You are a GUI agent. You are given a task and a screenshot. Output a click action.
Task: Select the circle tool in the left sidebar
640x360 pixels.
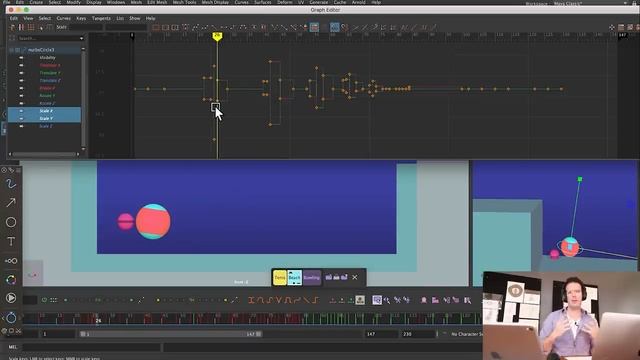coord(11,222)
